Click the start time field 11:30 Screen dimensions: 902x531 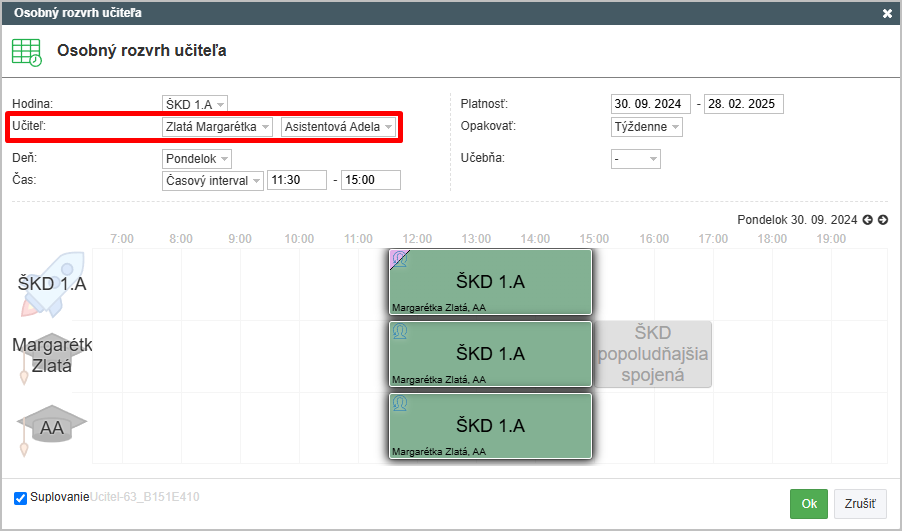click(x=297, y=180)
